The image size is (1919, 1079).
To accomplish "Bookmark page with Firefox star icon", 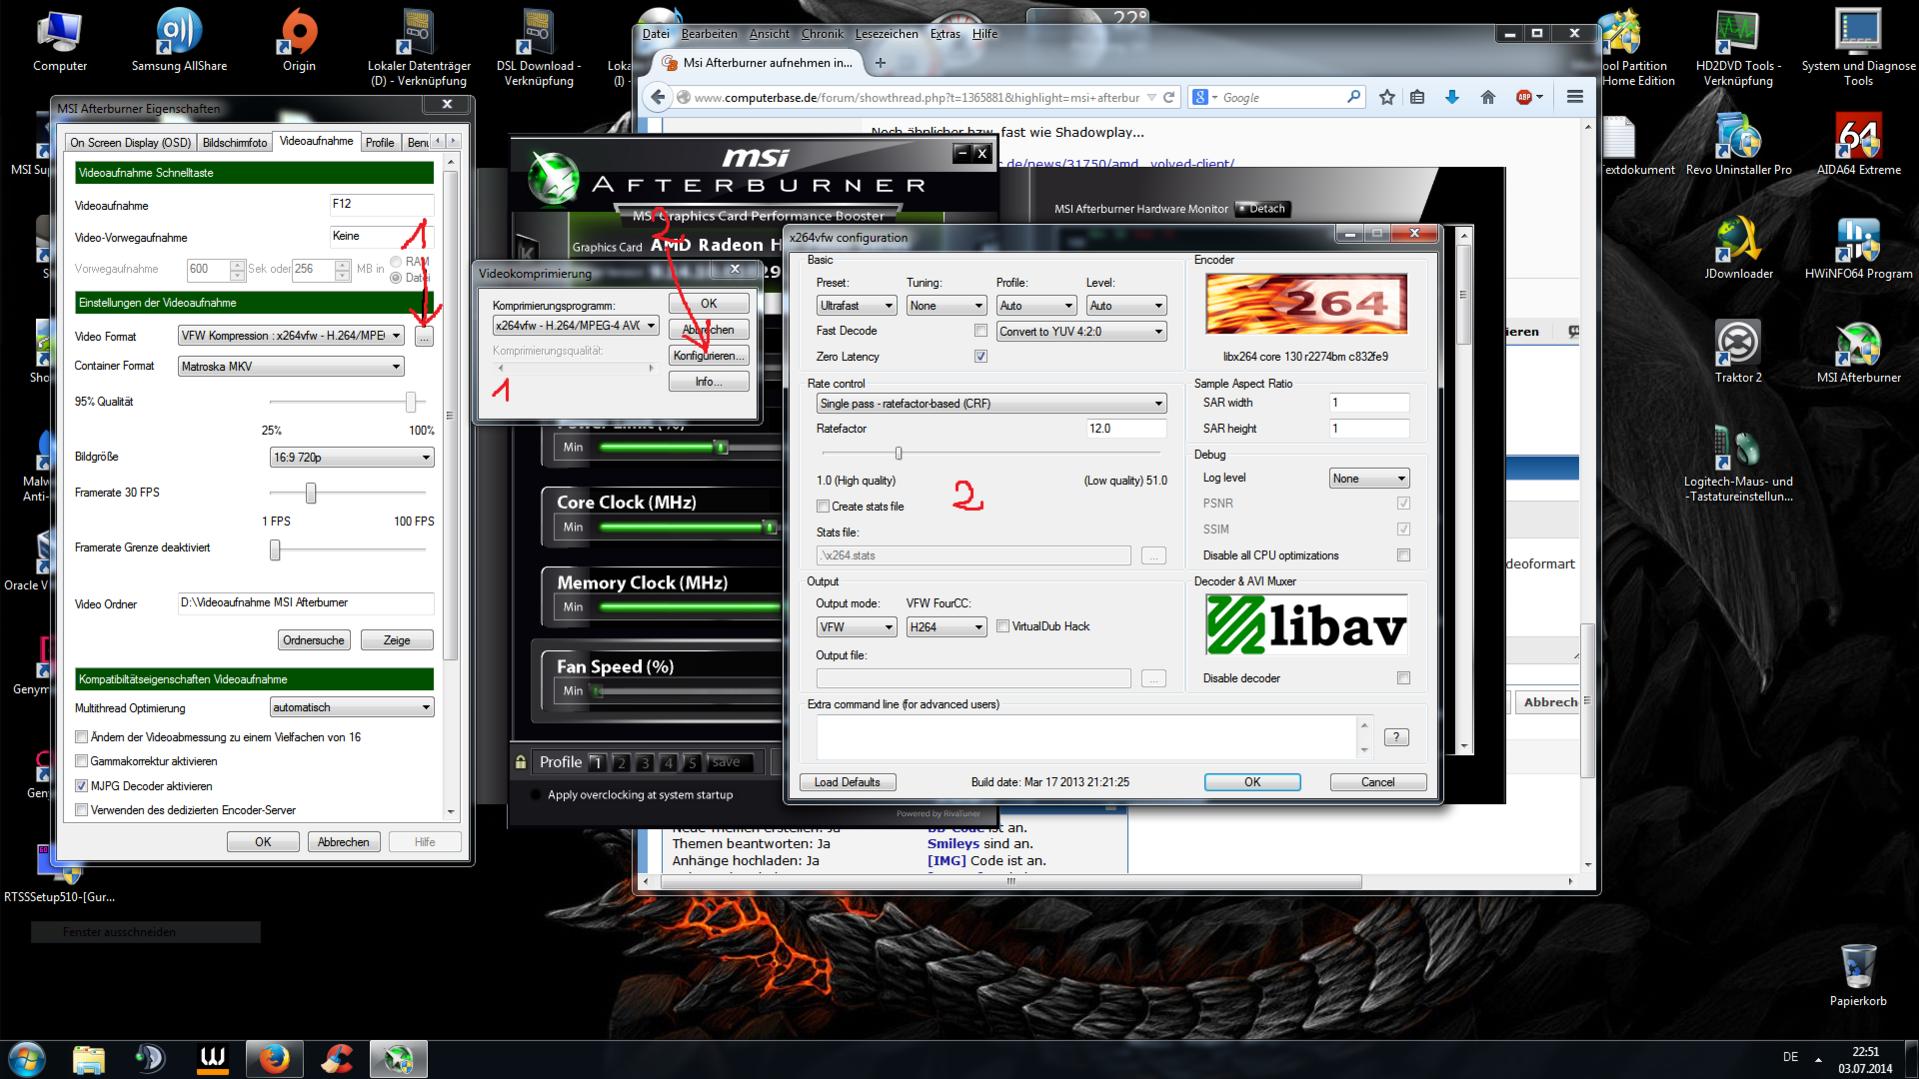I will [1387, 97].
